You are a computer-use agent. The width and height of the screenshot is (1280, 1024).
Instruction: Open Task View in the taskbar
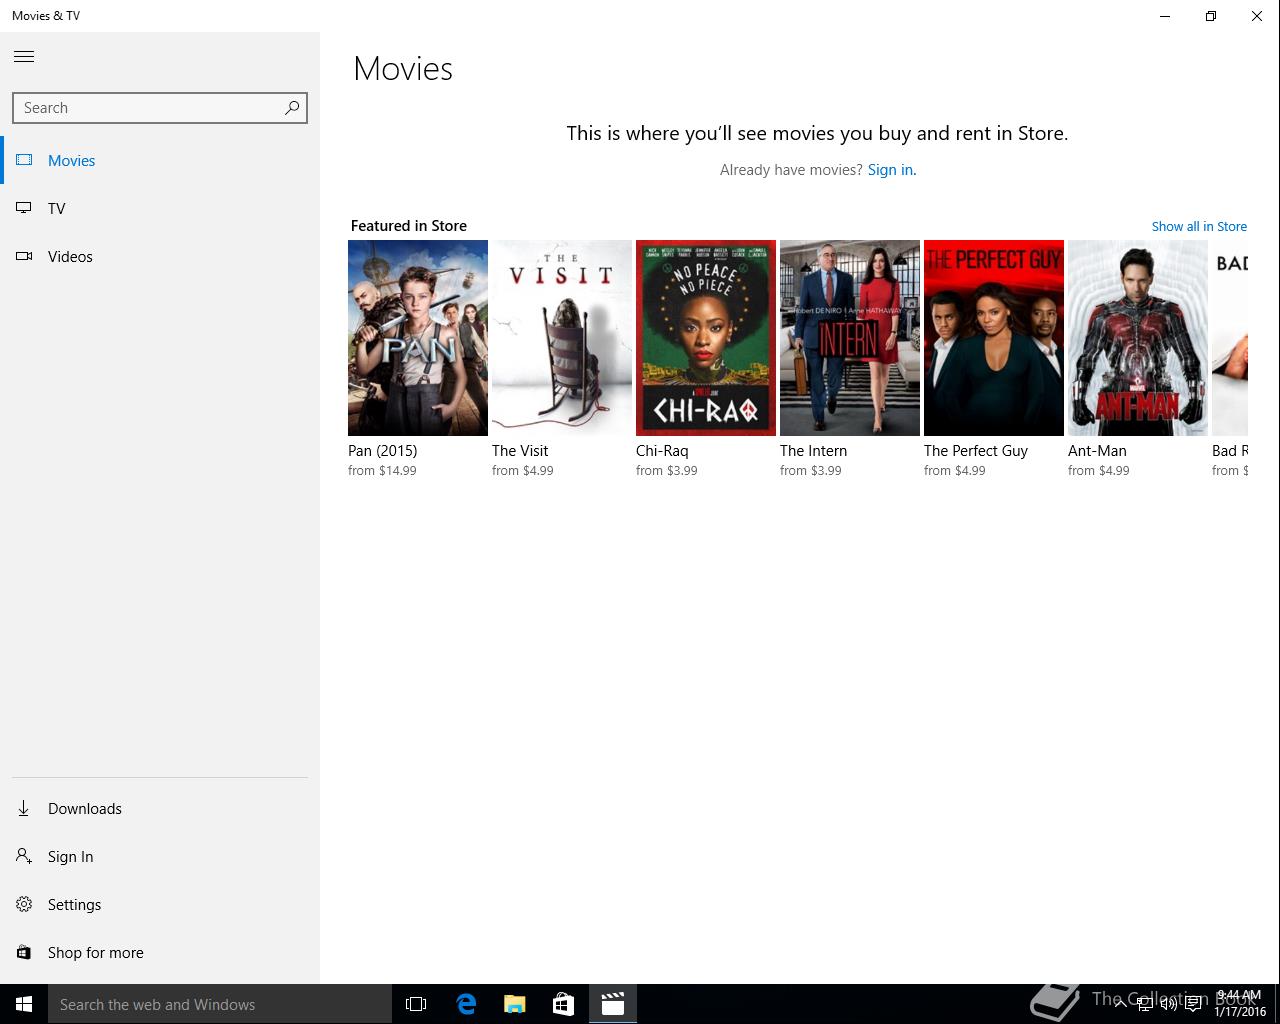pos(416,1004)
